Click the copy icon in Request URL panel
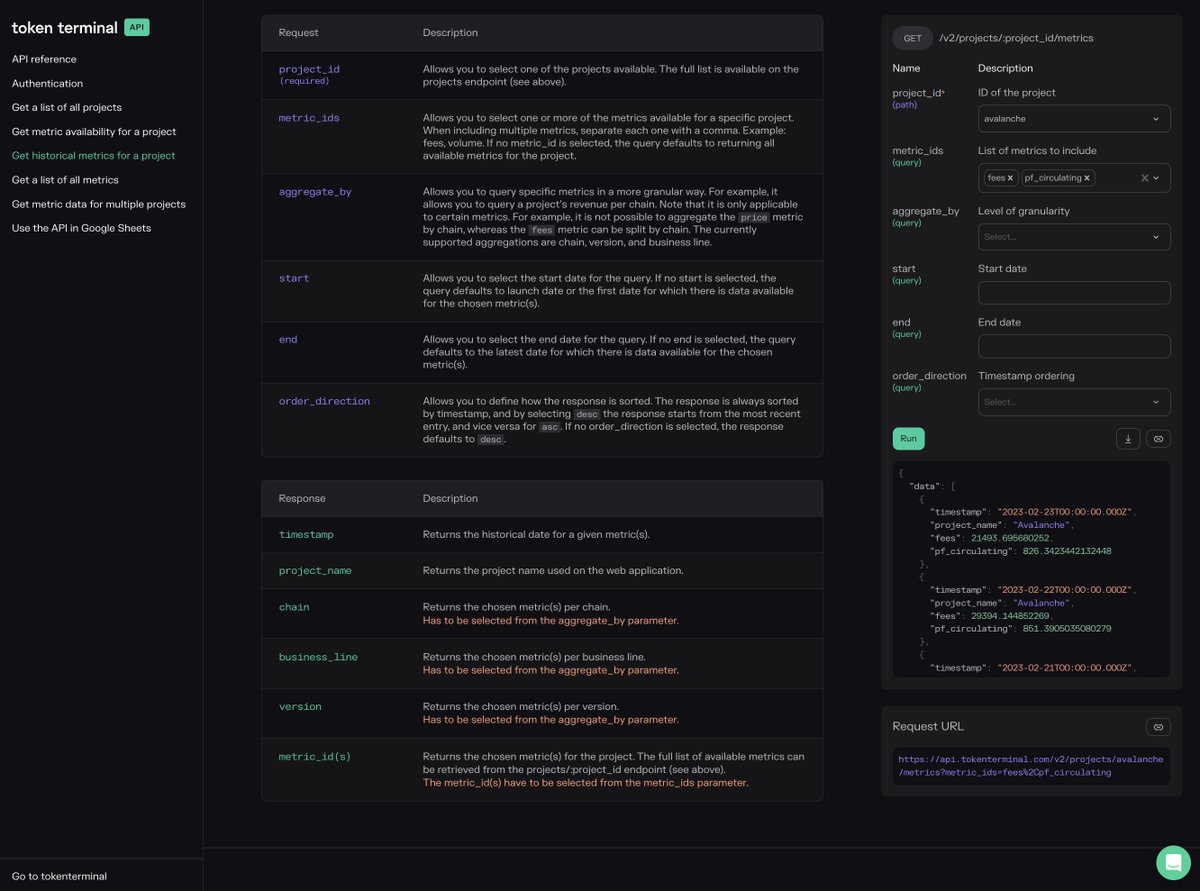 (1158, 727)
